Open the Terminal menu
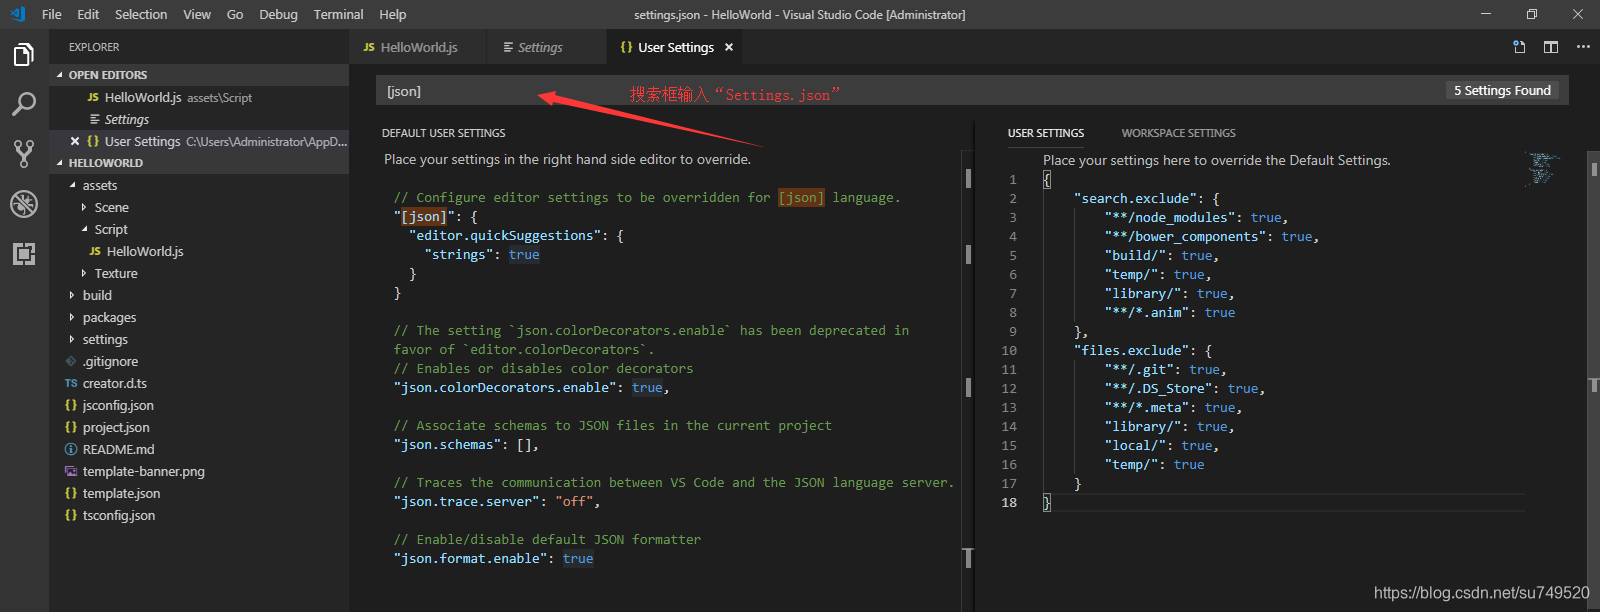The height and width of the screenshot is (612, 1600). tap(338, 14)
